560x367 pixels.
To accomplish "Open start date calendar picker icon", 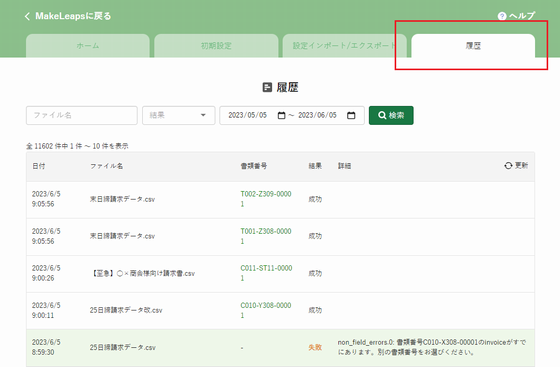I will coord(281,115).
